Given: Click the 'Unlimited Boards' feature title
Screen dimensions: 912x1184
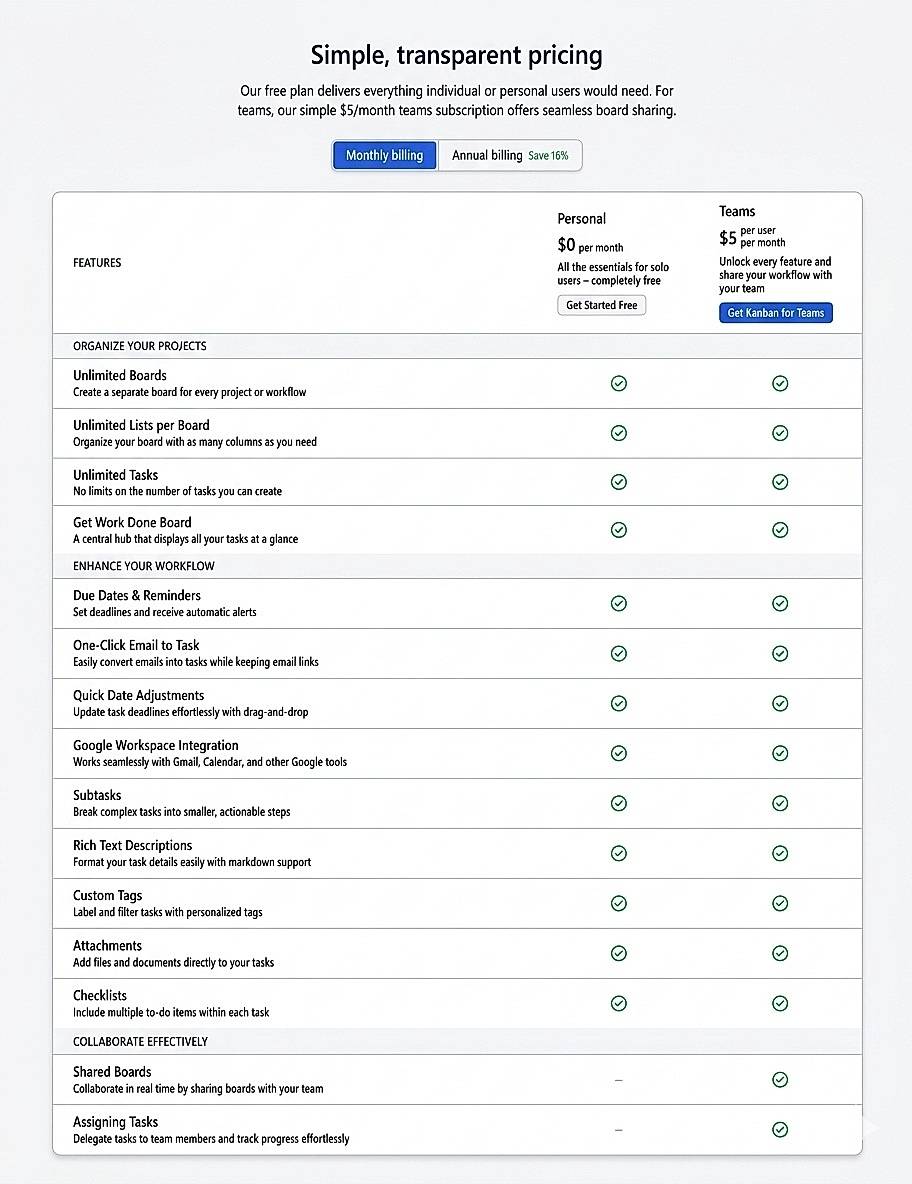Looking at the screenshot, I should click(x=119, y=375).
